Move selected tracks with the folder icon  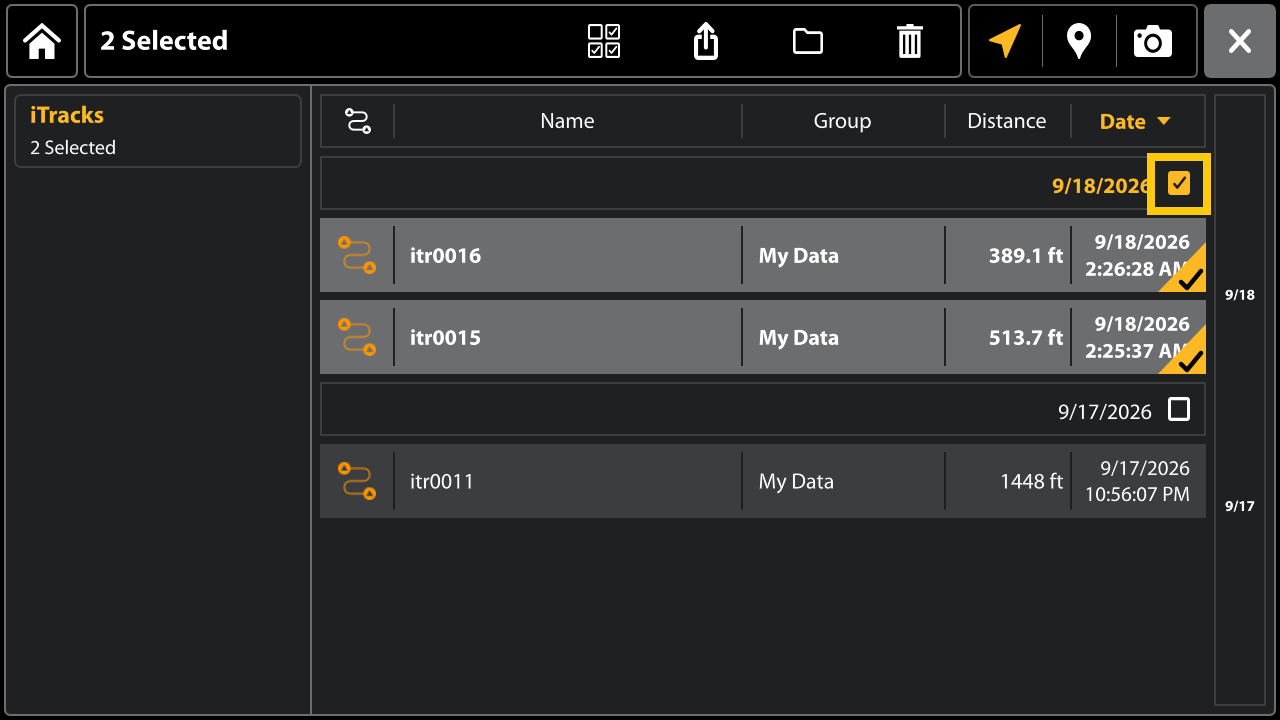tap(808, 41)
